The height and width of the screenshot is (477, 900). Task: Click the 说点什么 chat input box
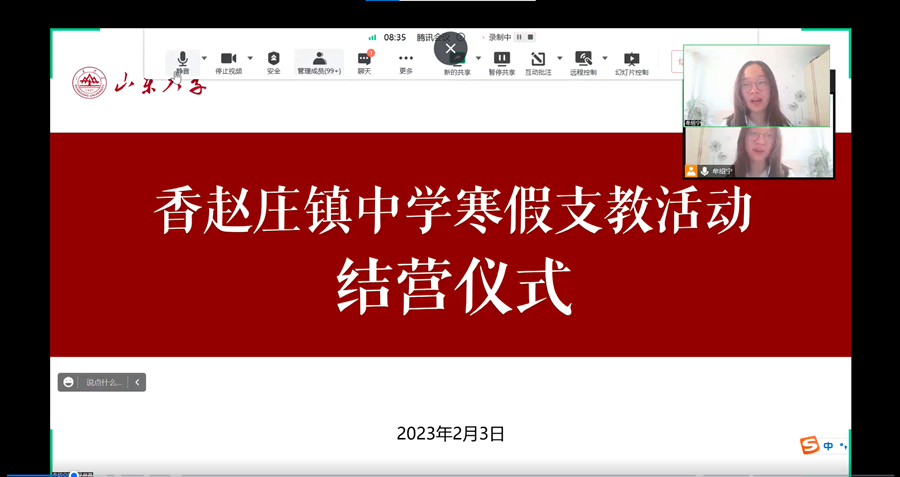(104, 382)
